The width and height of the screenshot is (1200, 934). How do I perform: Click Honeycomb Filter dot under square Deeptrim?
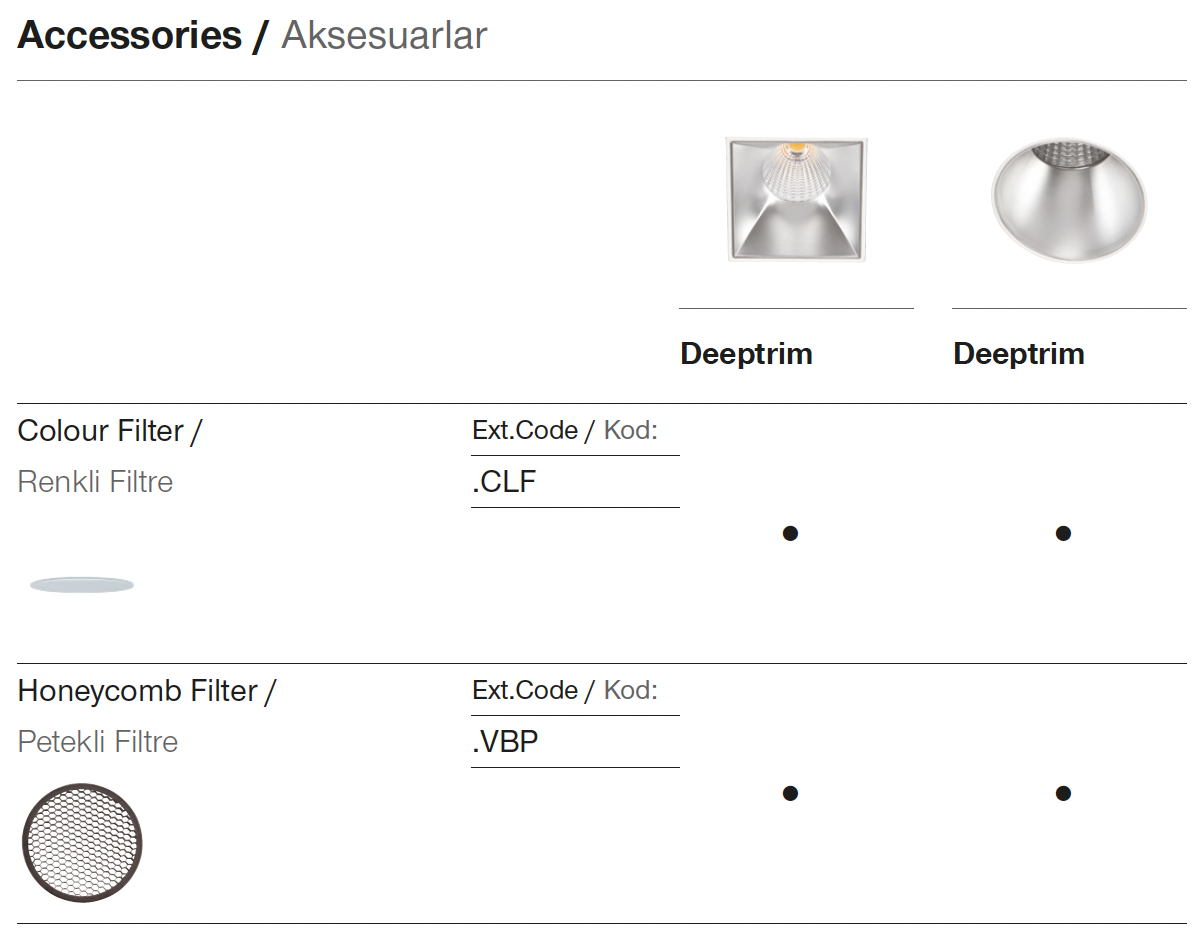click(x=790, y=793)
